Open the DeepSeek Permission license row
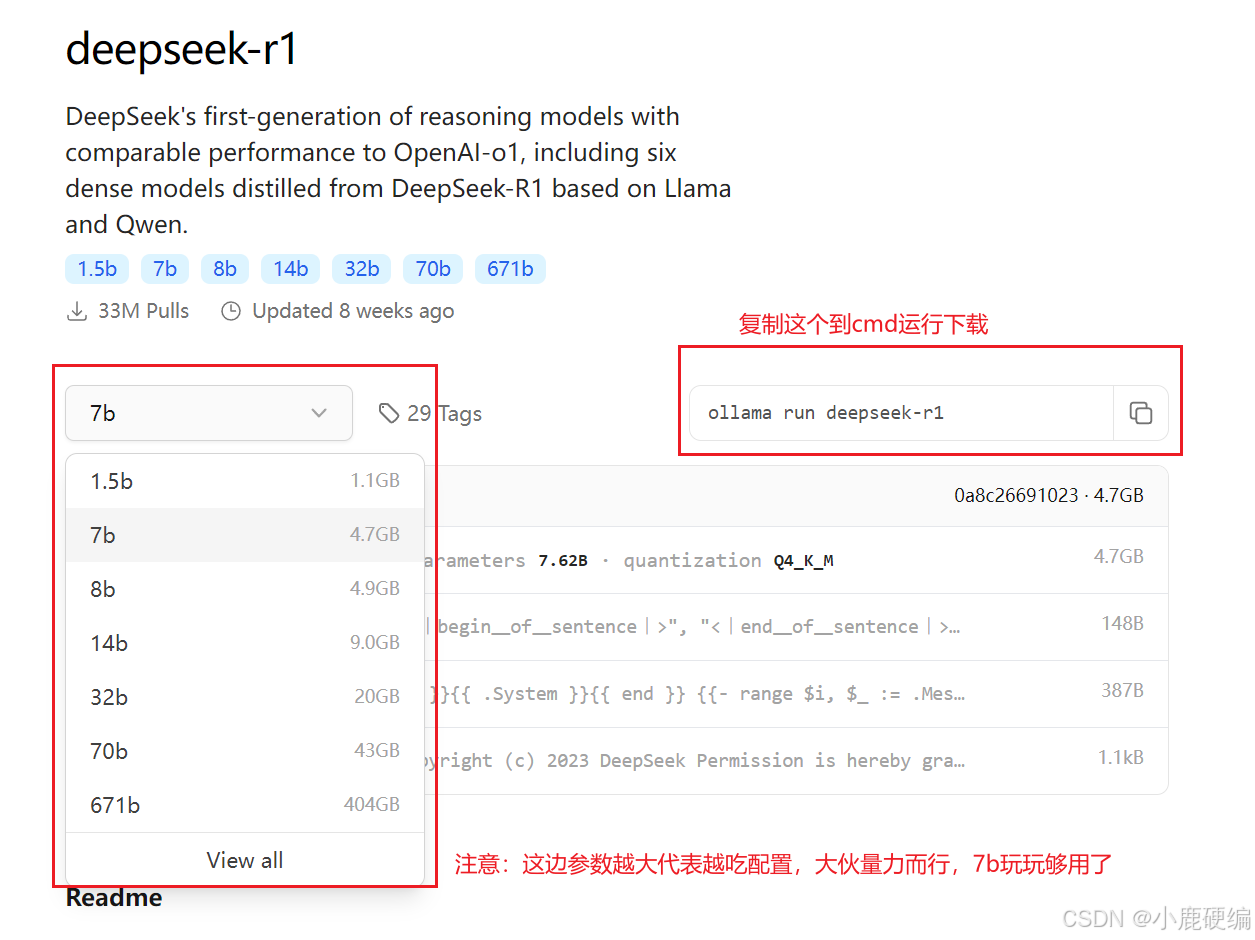Viewport: 1255px width, 940px height. pos(796,761)
